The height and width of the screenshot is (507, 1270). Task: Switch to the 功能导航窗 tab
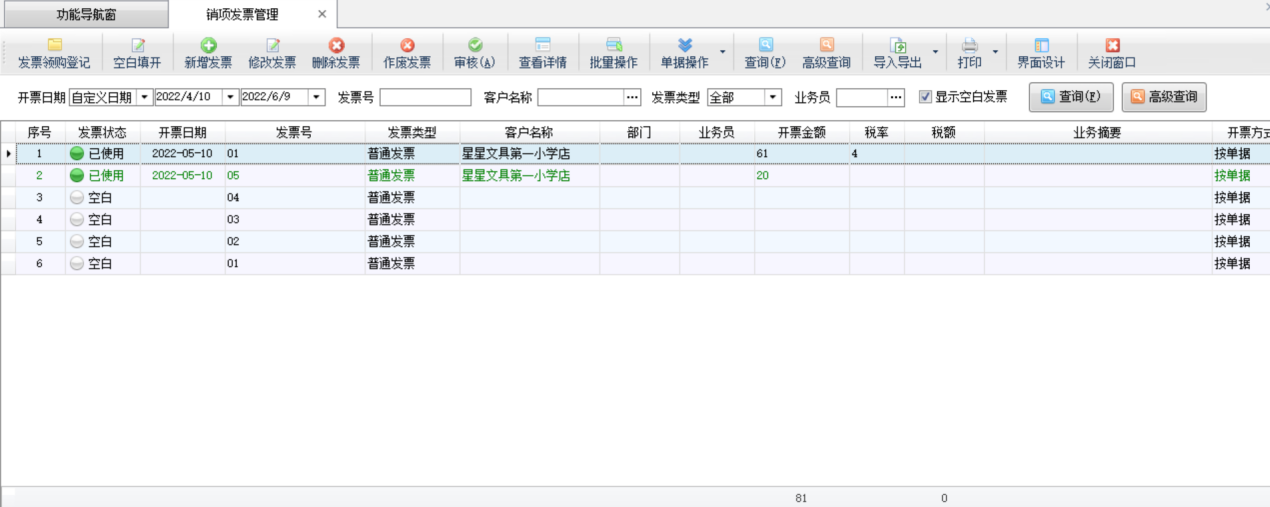tap(85, 15)
